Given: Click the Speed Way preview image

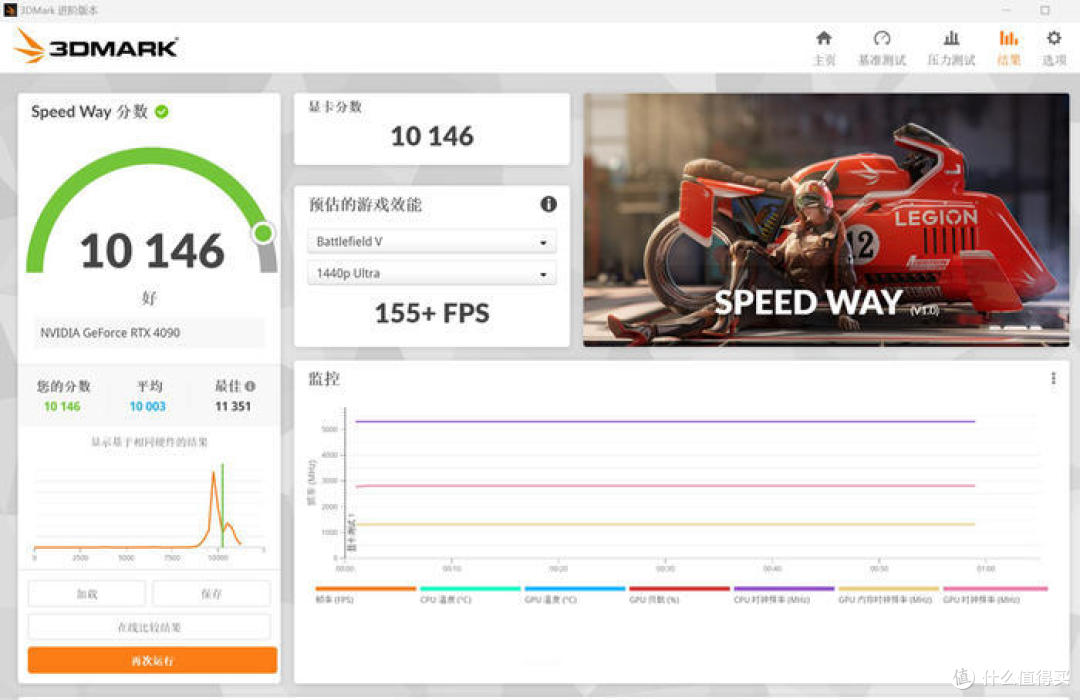Looking at the screenshot, I should coord(826,220).
